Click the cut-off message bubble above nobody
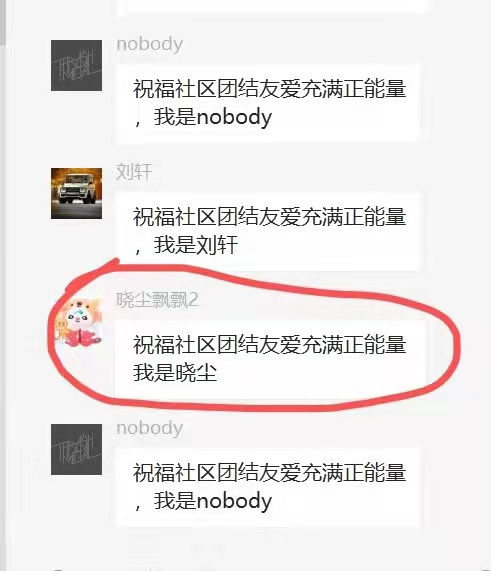This screenshot has height=571, width=491. click(x=272, y=6)
